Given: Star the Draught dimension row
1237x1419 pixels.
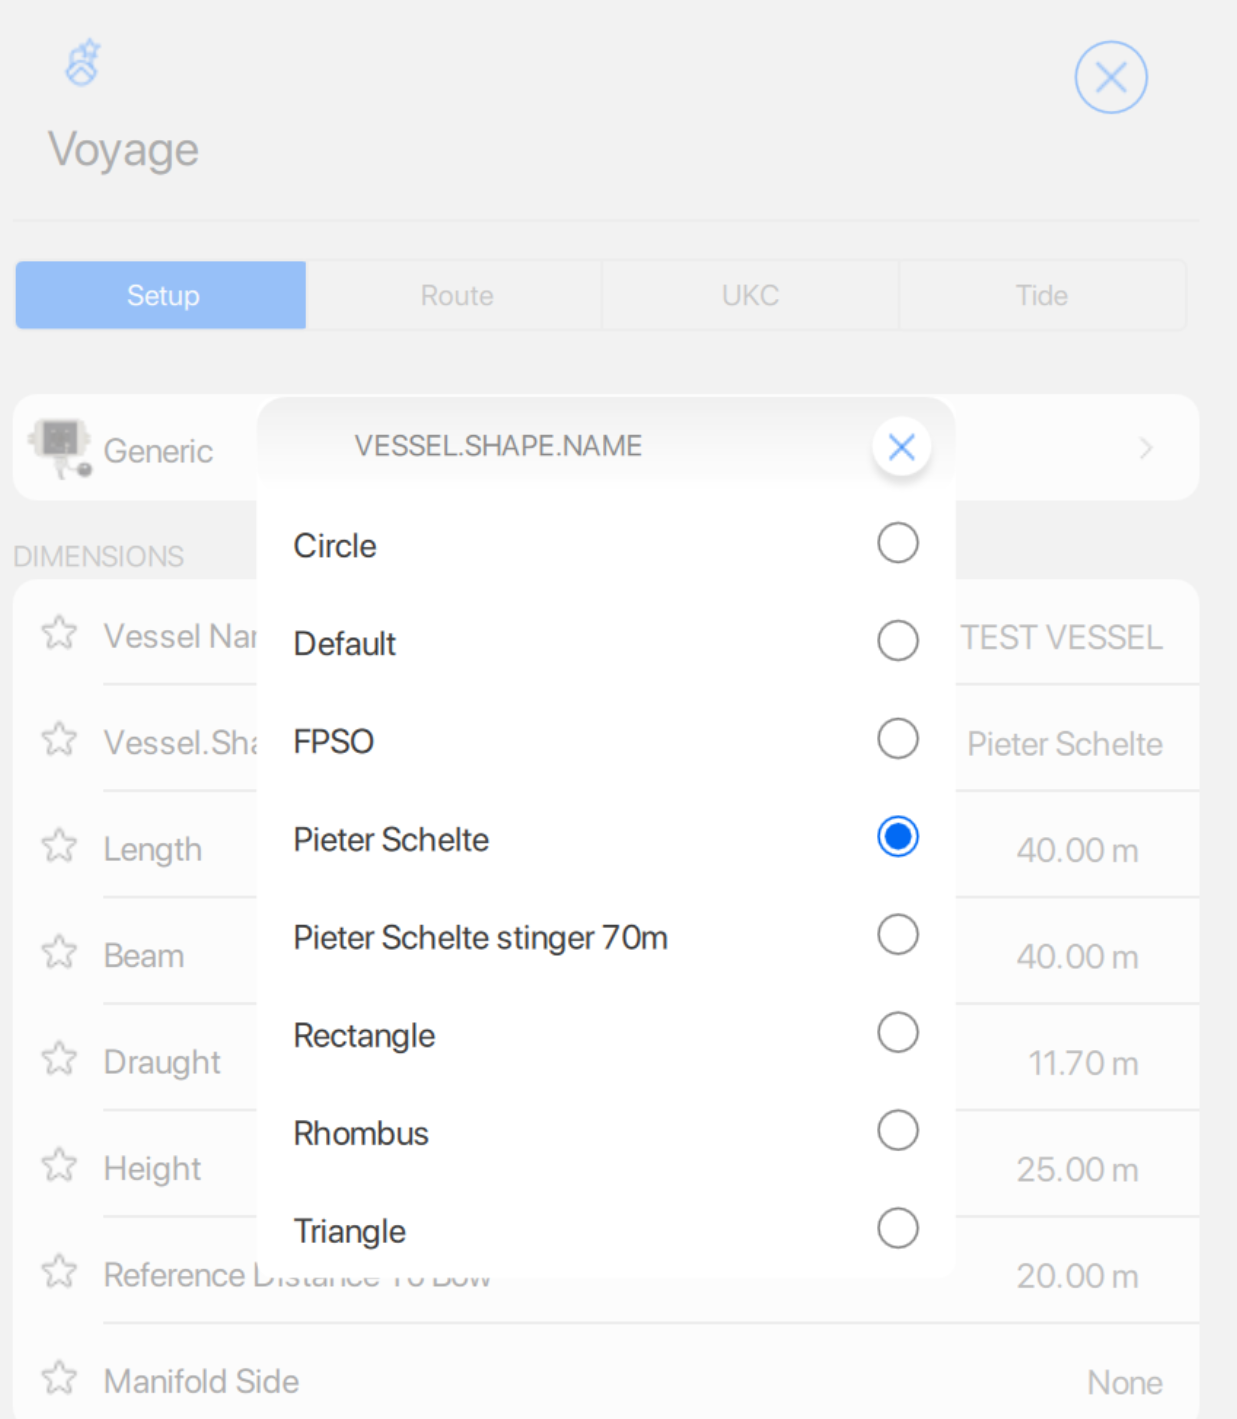Looking at the screenshot, I should click(x=59, y=1059).
